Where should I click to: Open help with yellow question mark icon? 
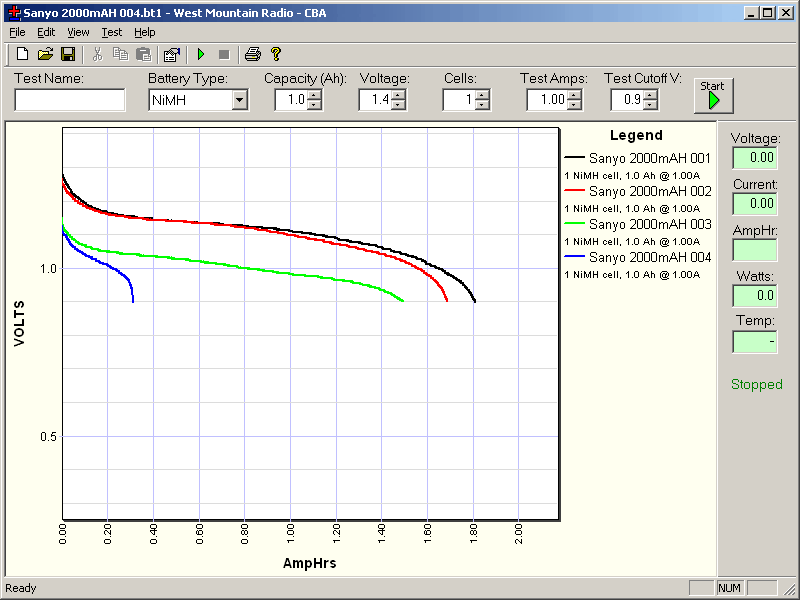(x=276, y=54)
